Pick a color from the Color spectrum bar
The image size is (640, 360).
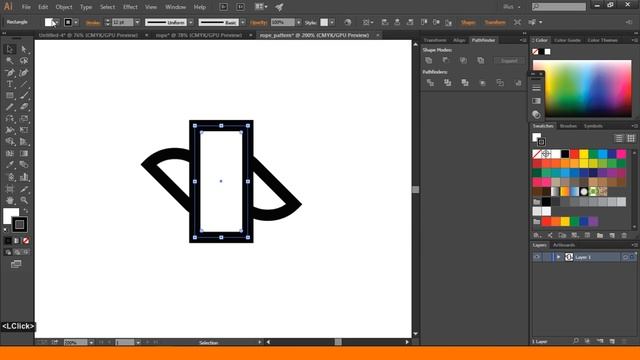pos(582,89)
